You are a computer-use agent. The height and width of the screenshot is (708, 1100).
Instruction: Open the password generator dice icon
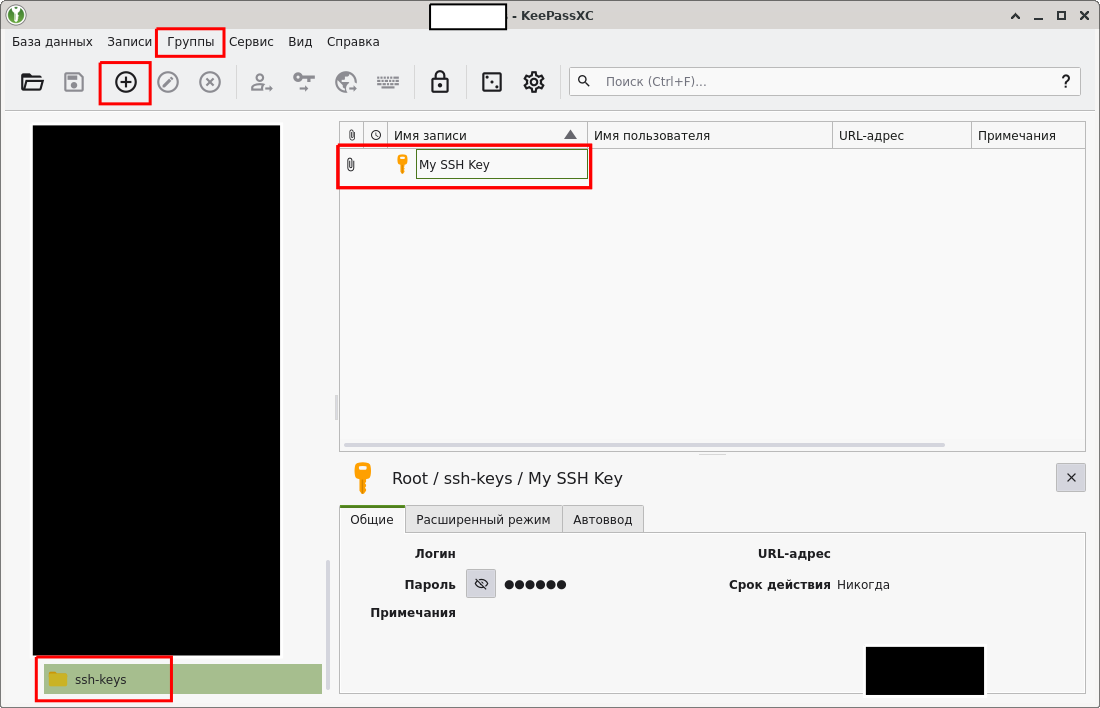pyautogui.click(x=492, y=82)
